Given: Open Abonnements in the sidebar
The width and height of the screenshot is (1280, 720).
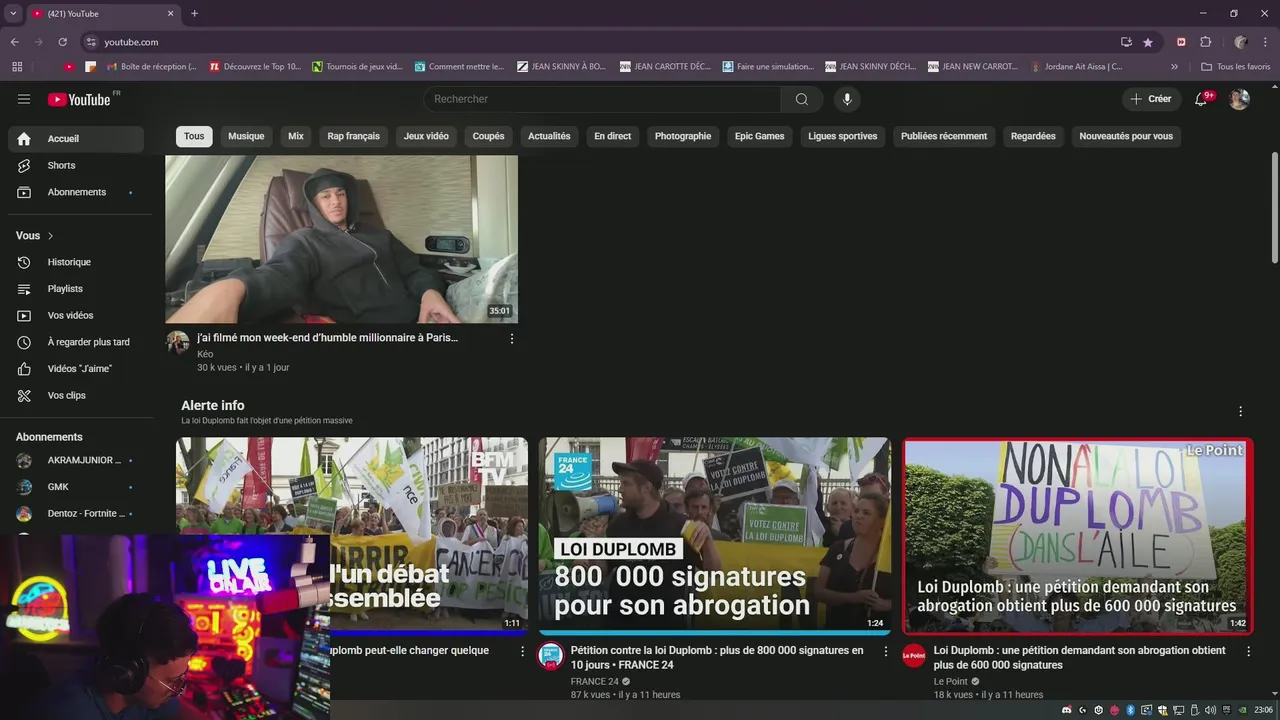Looking at the screenshot, I should pyautogui.click(x=76, y=192).
